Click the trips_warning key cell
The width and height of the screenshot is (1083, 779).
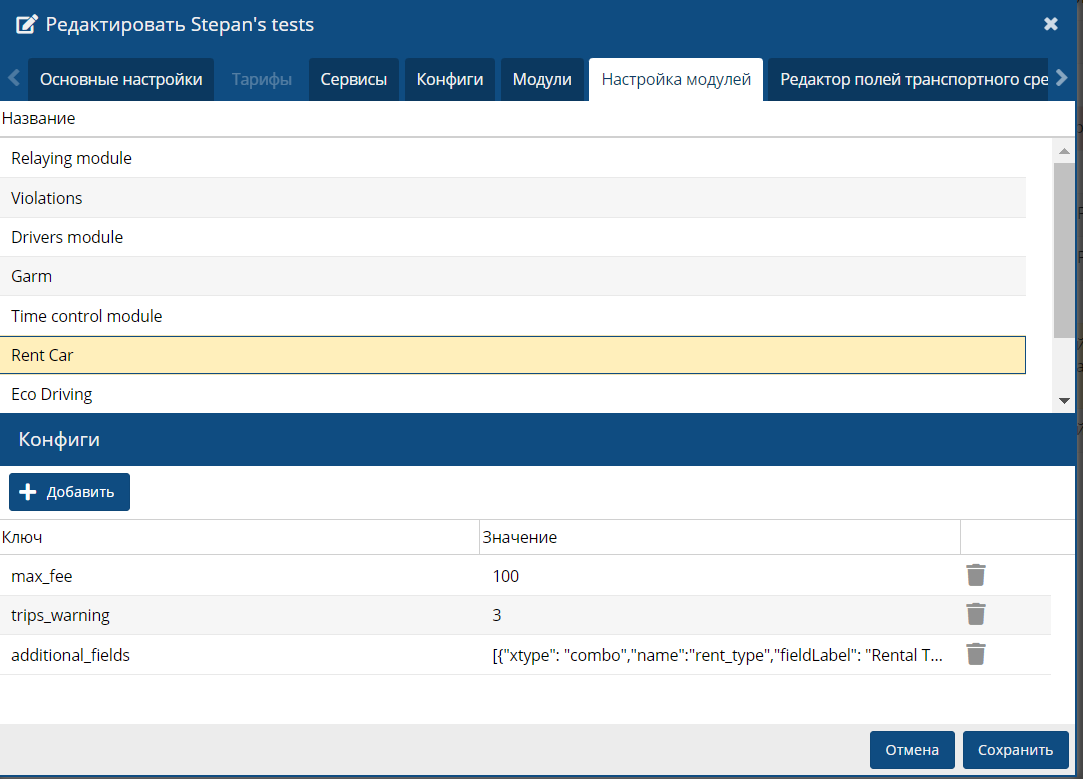click(x=240, y=615)
